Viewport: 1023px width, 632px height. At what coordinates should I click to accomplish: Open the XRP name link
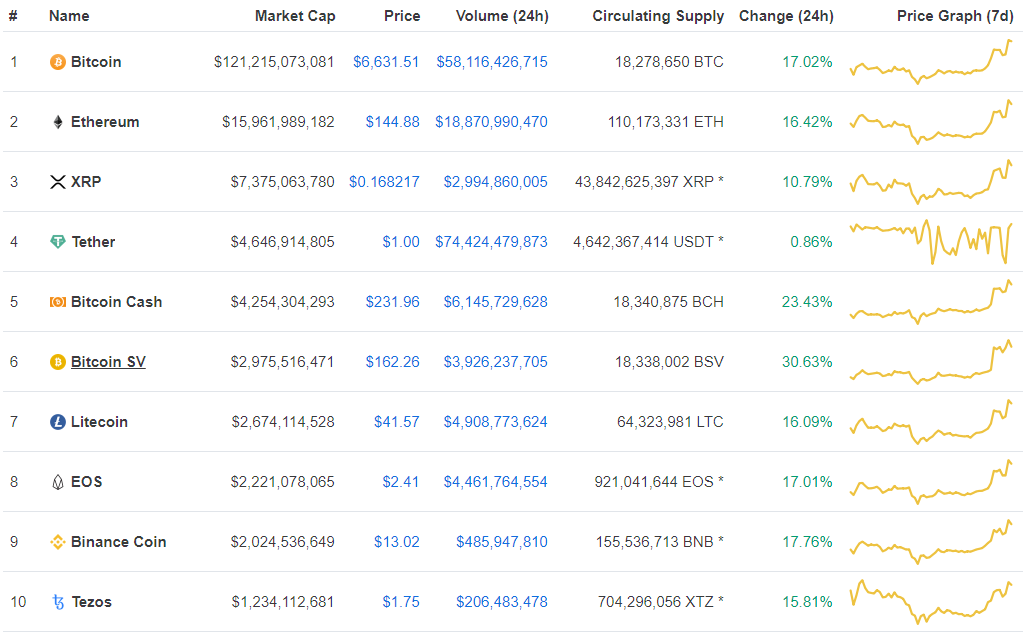tap(86, 182)
